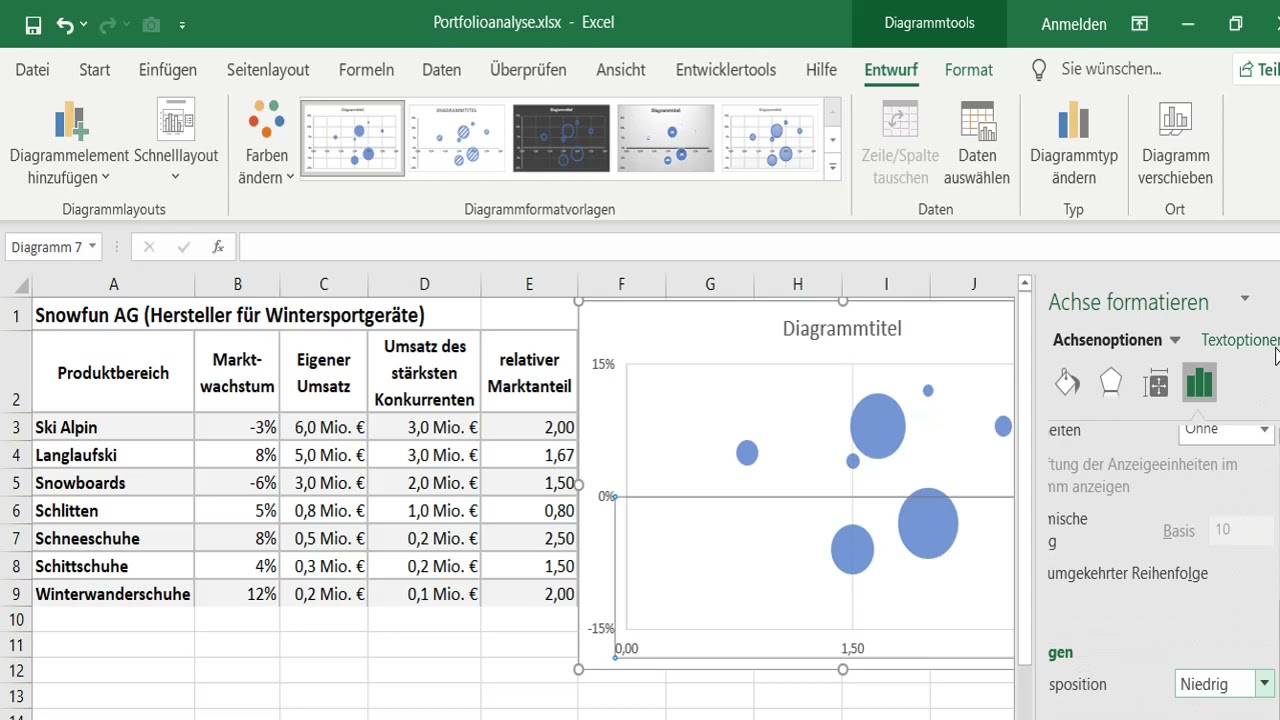
Task: Select cell containing Ski Alpin
Action: (x=114, y=427)
